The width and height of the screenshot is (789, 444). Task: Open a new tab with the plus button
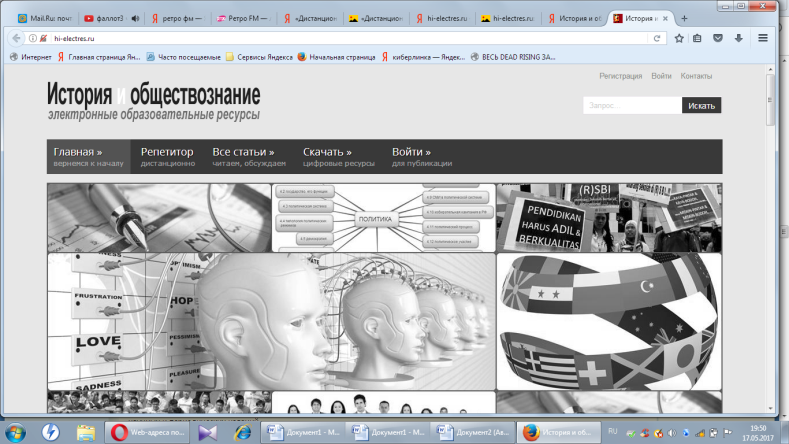[684, 19]
